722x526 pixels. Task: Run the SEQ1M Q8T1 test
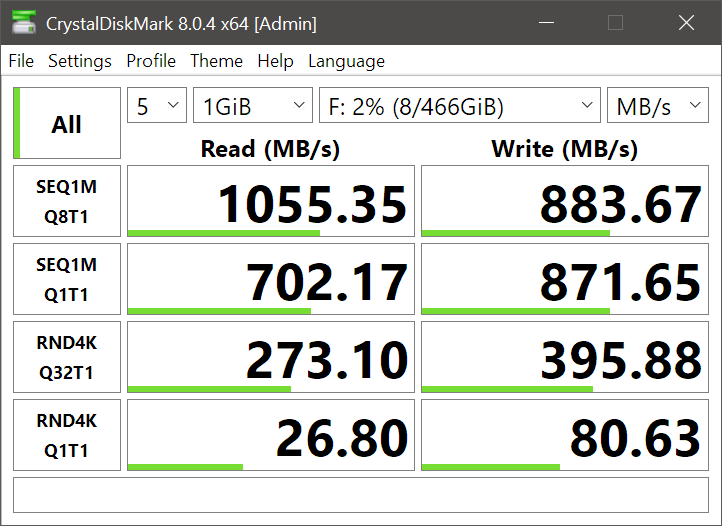coord(67,201)
